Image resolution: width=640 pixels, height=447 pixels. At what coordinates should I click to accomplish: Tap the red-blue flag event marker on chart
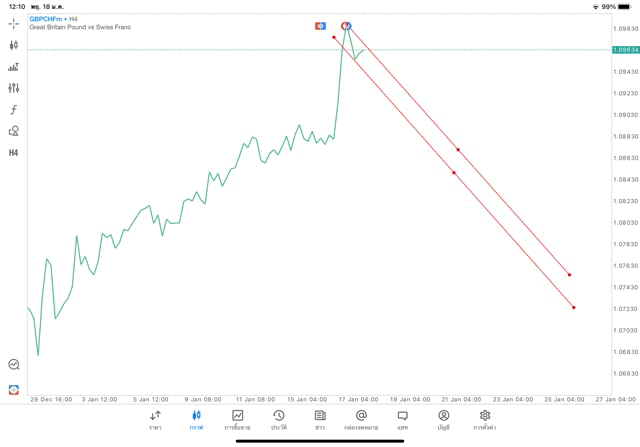tap(320, 25)
